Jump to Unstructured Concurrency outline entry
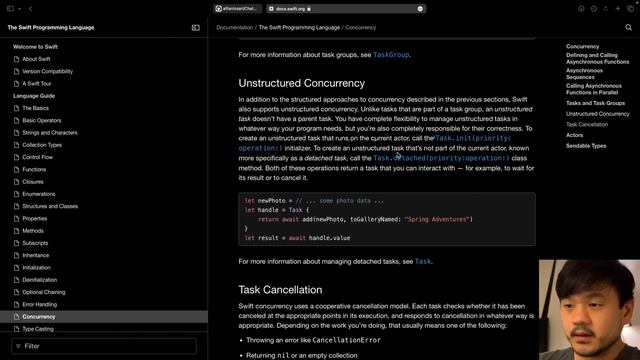Image resolution: width=640 pixels, height=360 pixels. coord(598,114)
